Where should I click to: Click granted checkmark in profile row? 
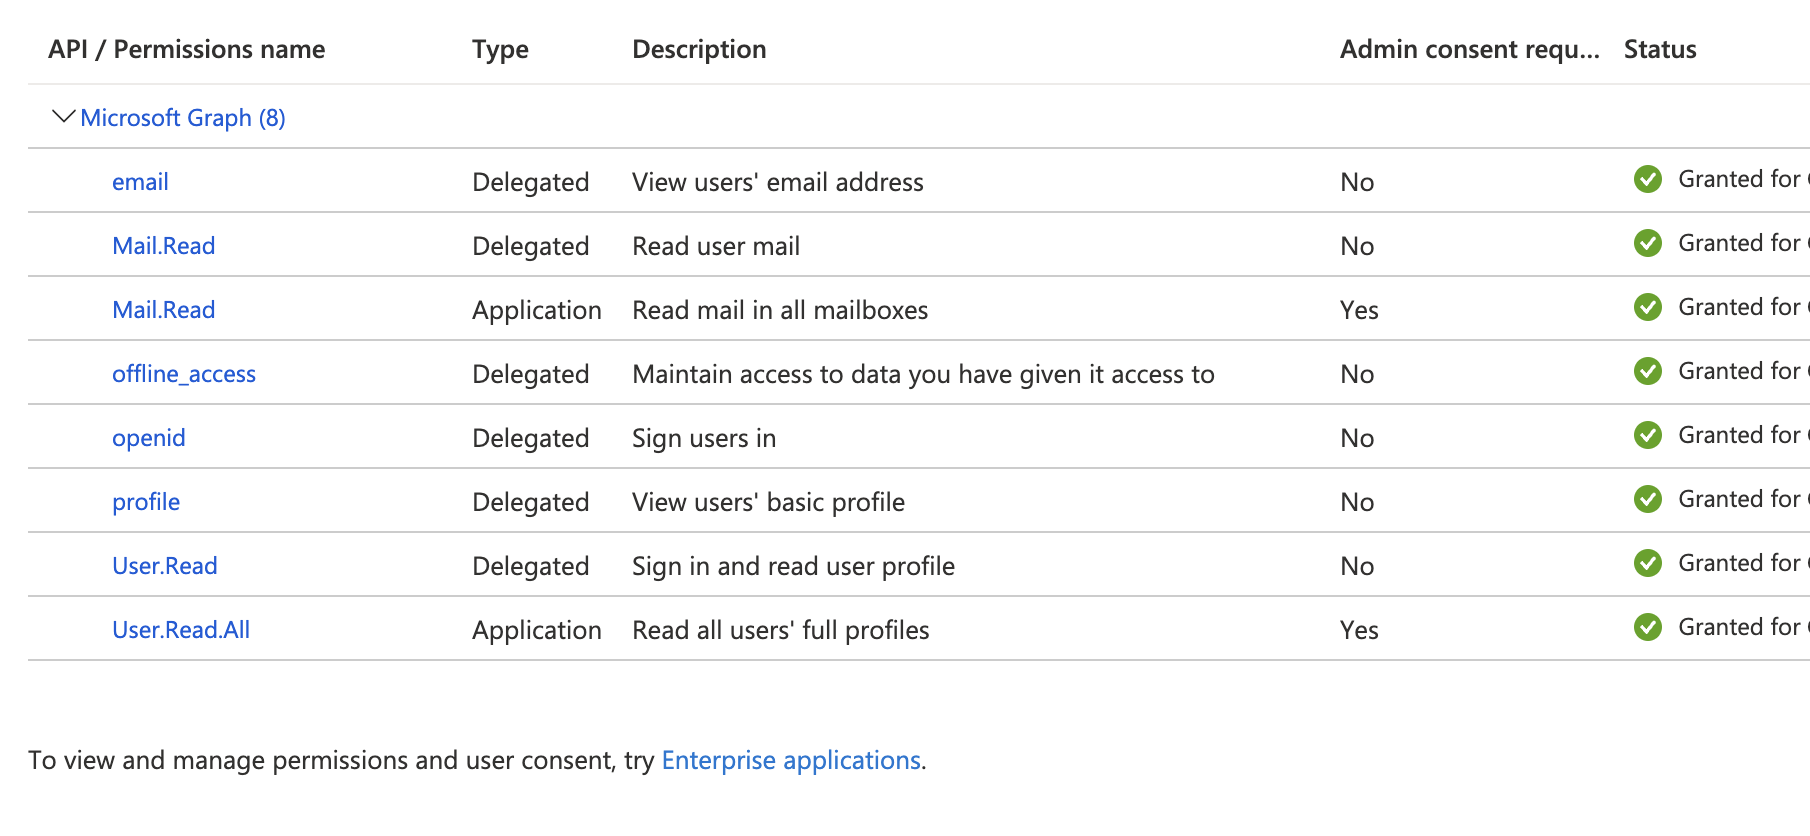(1648, 499)
